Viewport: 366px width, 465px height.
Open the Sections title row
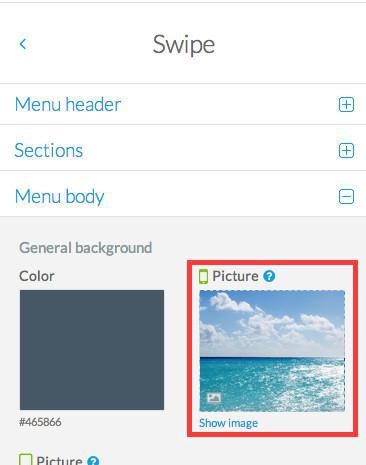tap(183, 150)
